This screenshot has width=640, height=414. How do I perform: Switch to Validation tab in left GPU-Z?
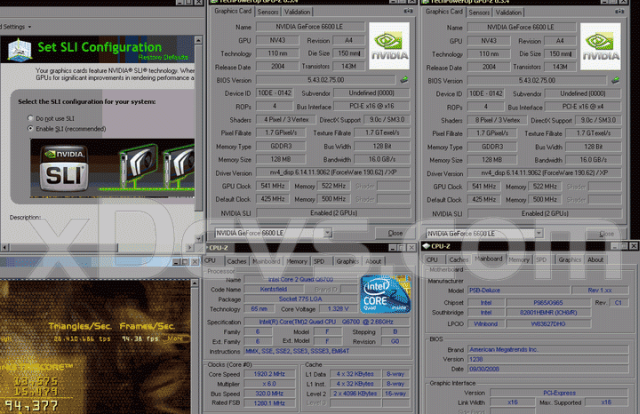(297, 12)
